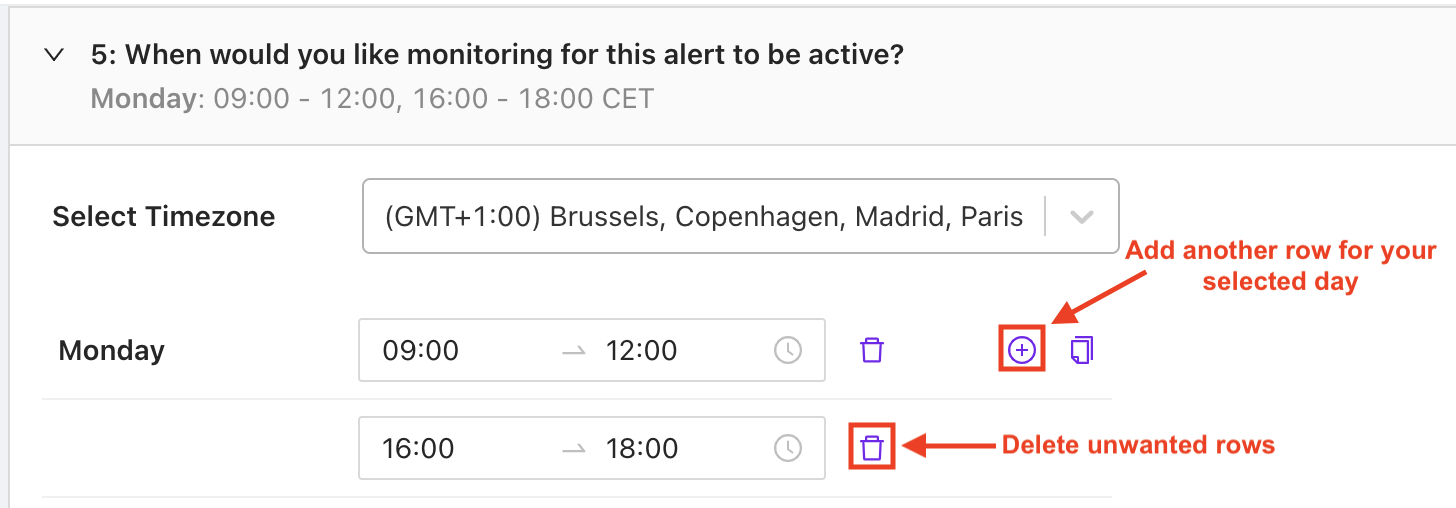Open the clock picker on the 16:00 row

788,447
